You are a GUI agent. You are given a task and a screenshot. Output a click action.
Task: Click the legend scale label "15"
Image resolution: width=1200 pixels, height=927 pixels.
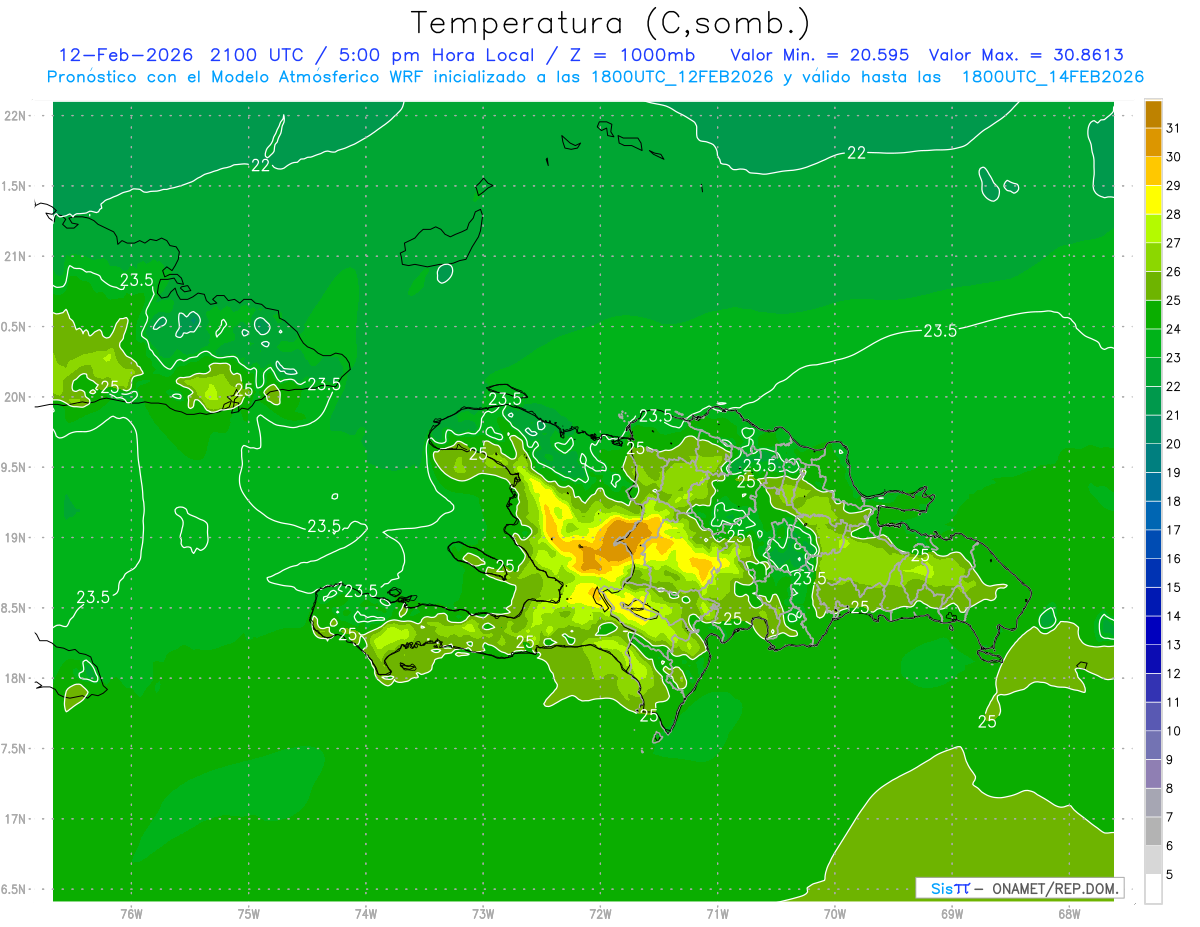[1174, 588]
